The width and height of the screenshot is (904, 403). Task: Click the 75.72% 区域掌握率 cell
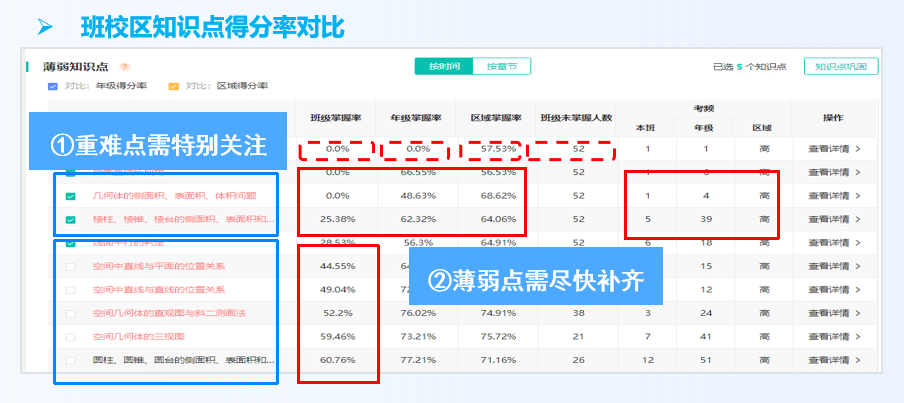(498, 337)
